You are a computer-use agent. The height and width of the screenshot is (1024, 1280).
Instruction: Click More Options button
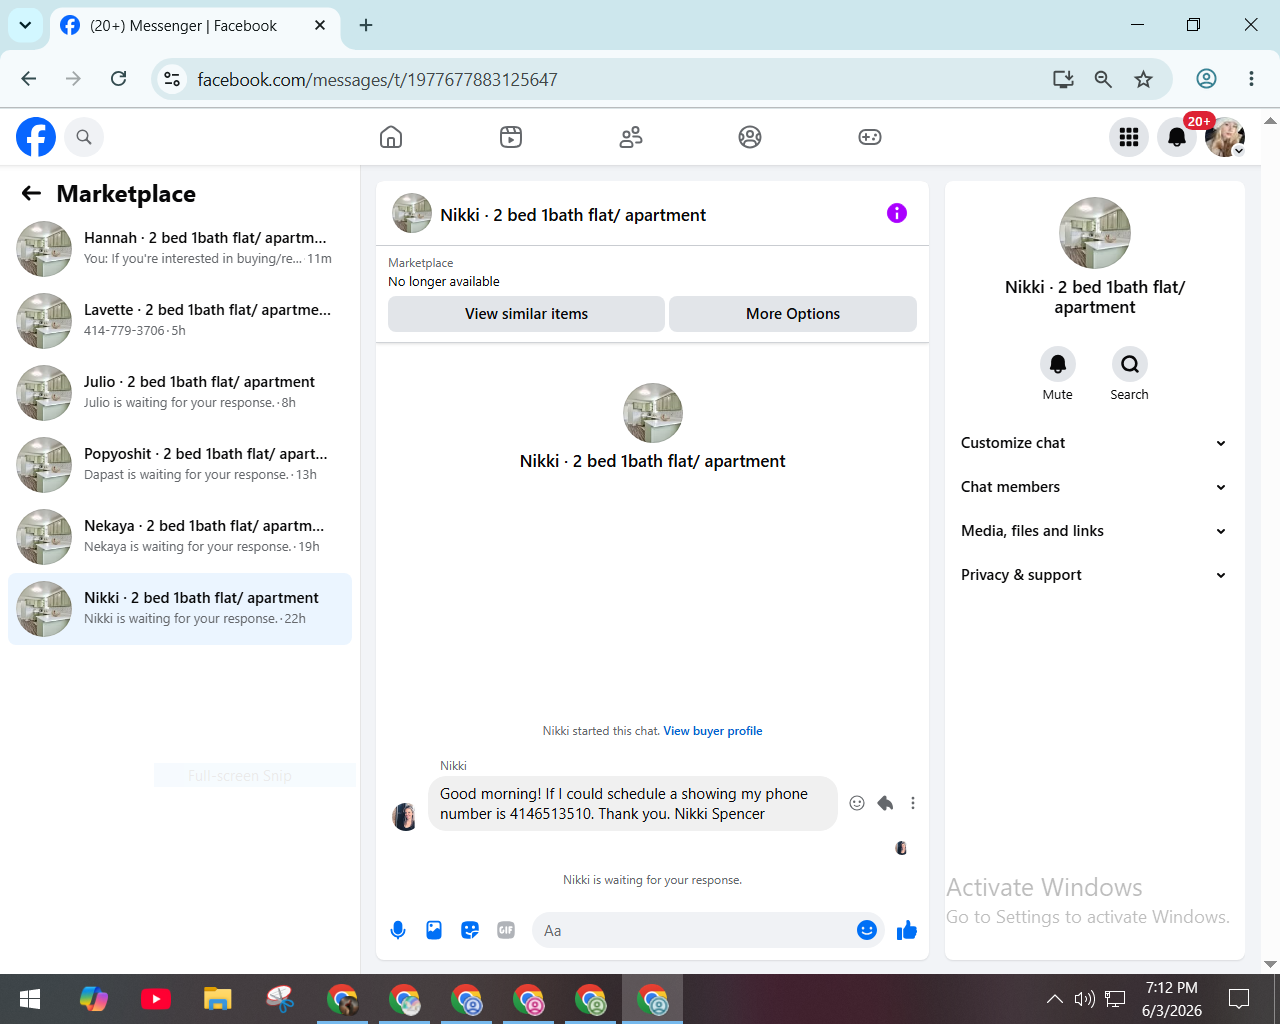pyautogui.click(x=793, y=314)
